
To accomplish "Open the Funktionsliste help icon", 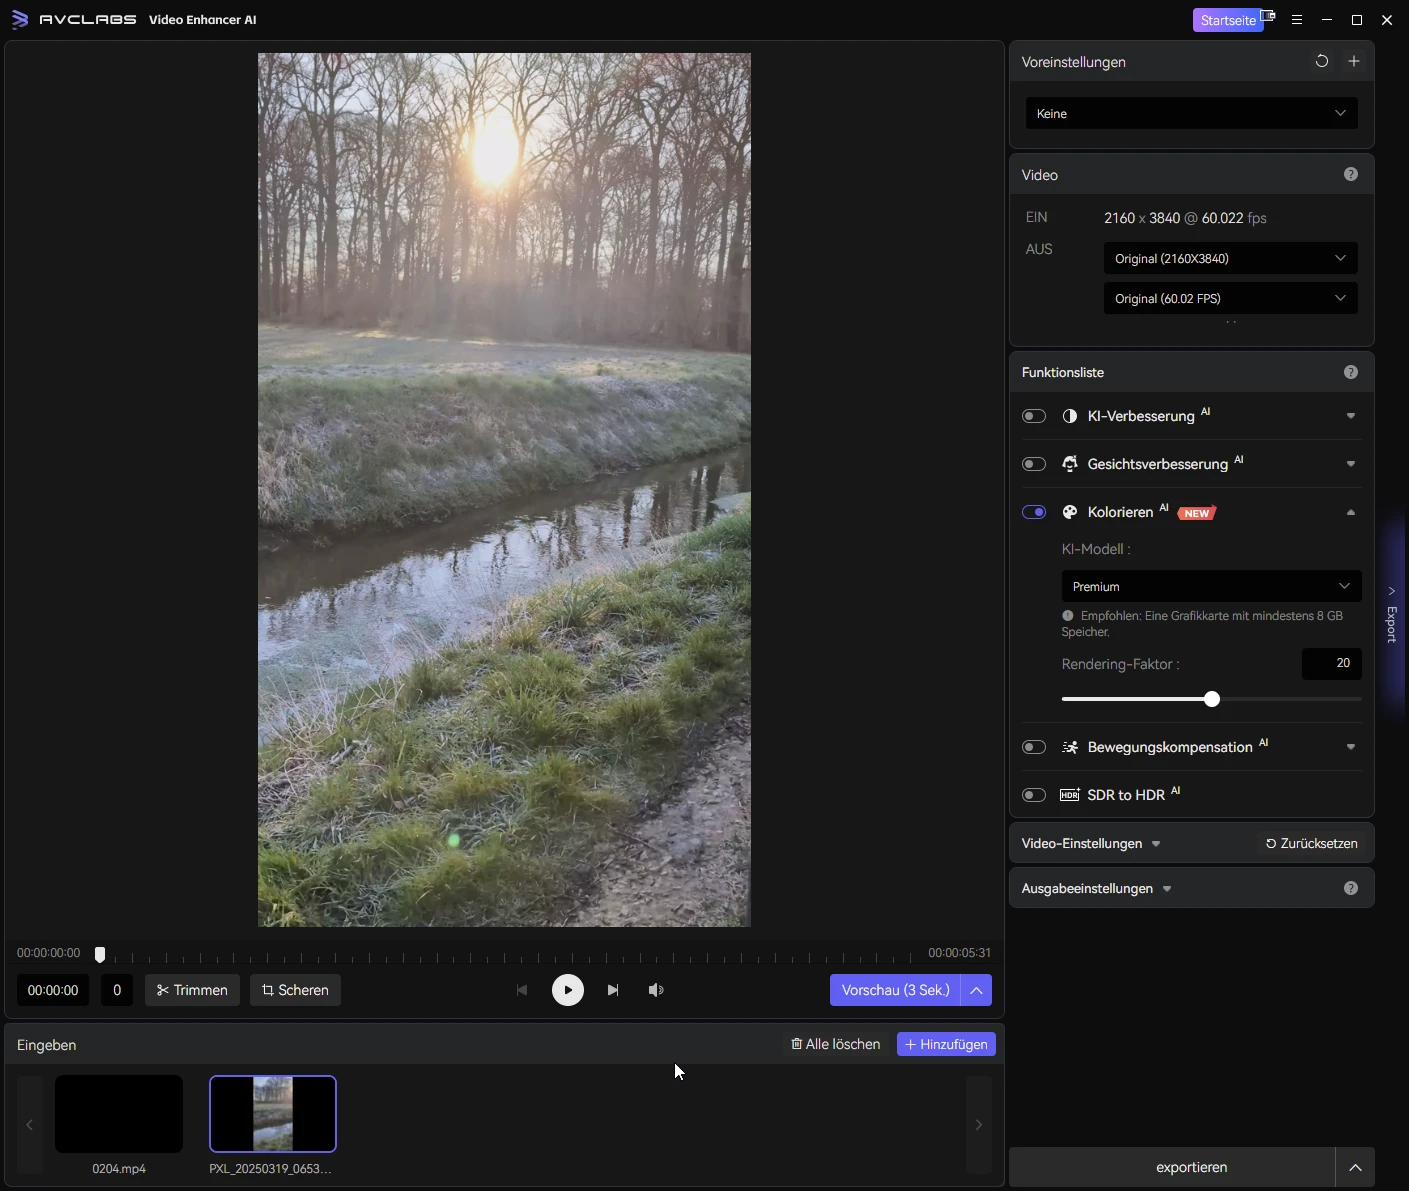I will pyautogui.click(x=1350, y=372).
